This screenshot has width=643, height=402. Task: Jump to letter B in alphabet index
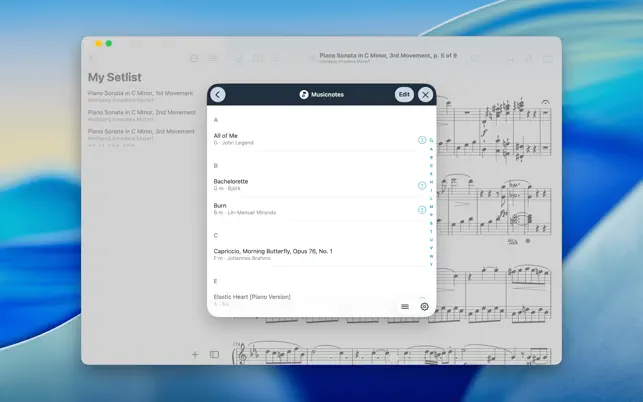tap(431, 157)
